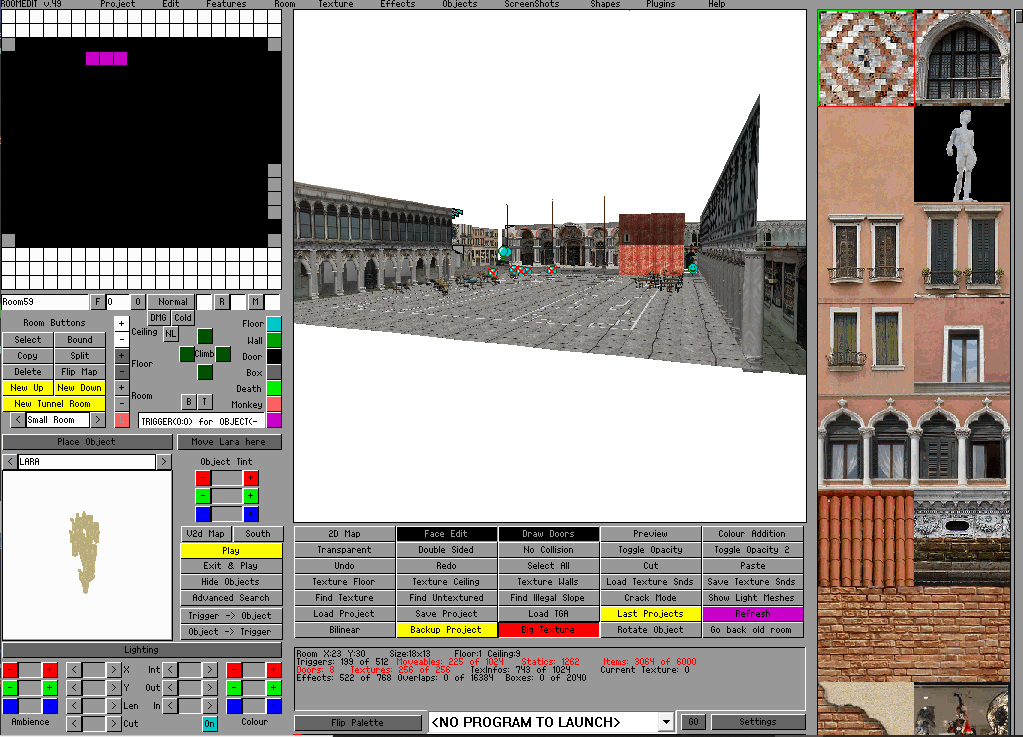The height and width of the screenshot is (737, 1023).
Task: Decrease red in Object Tint
Action: coord(203,478)
